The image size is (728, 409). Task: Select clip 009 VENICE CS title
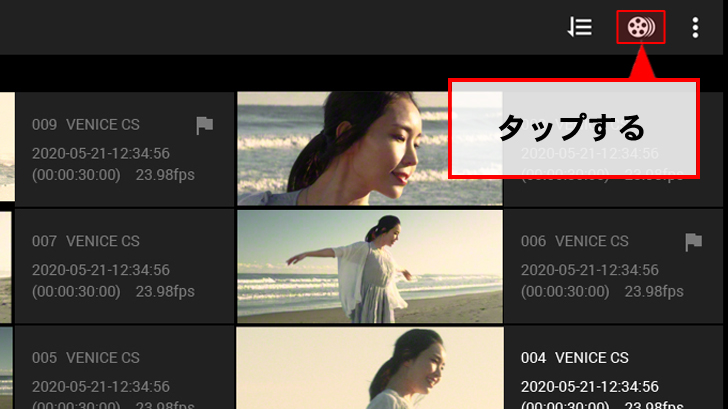pyautogui.click(x=86, y=125)
